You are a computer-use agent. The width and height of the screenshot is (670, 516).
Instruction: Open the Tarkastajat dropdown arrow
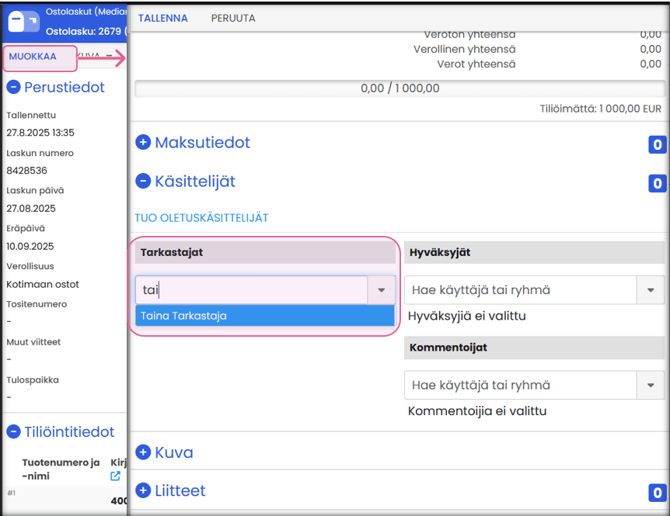[381, 290]
